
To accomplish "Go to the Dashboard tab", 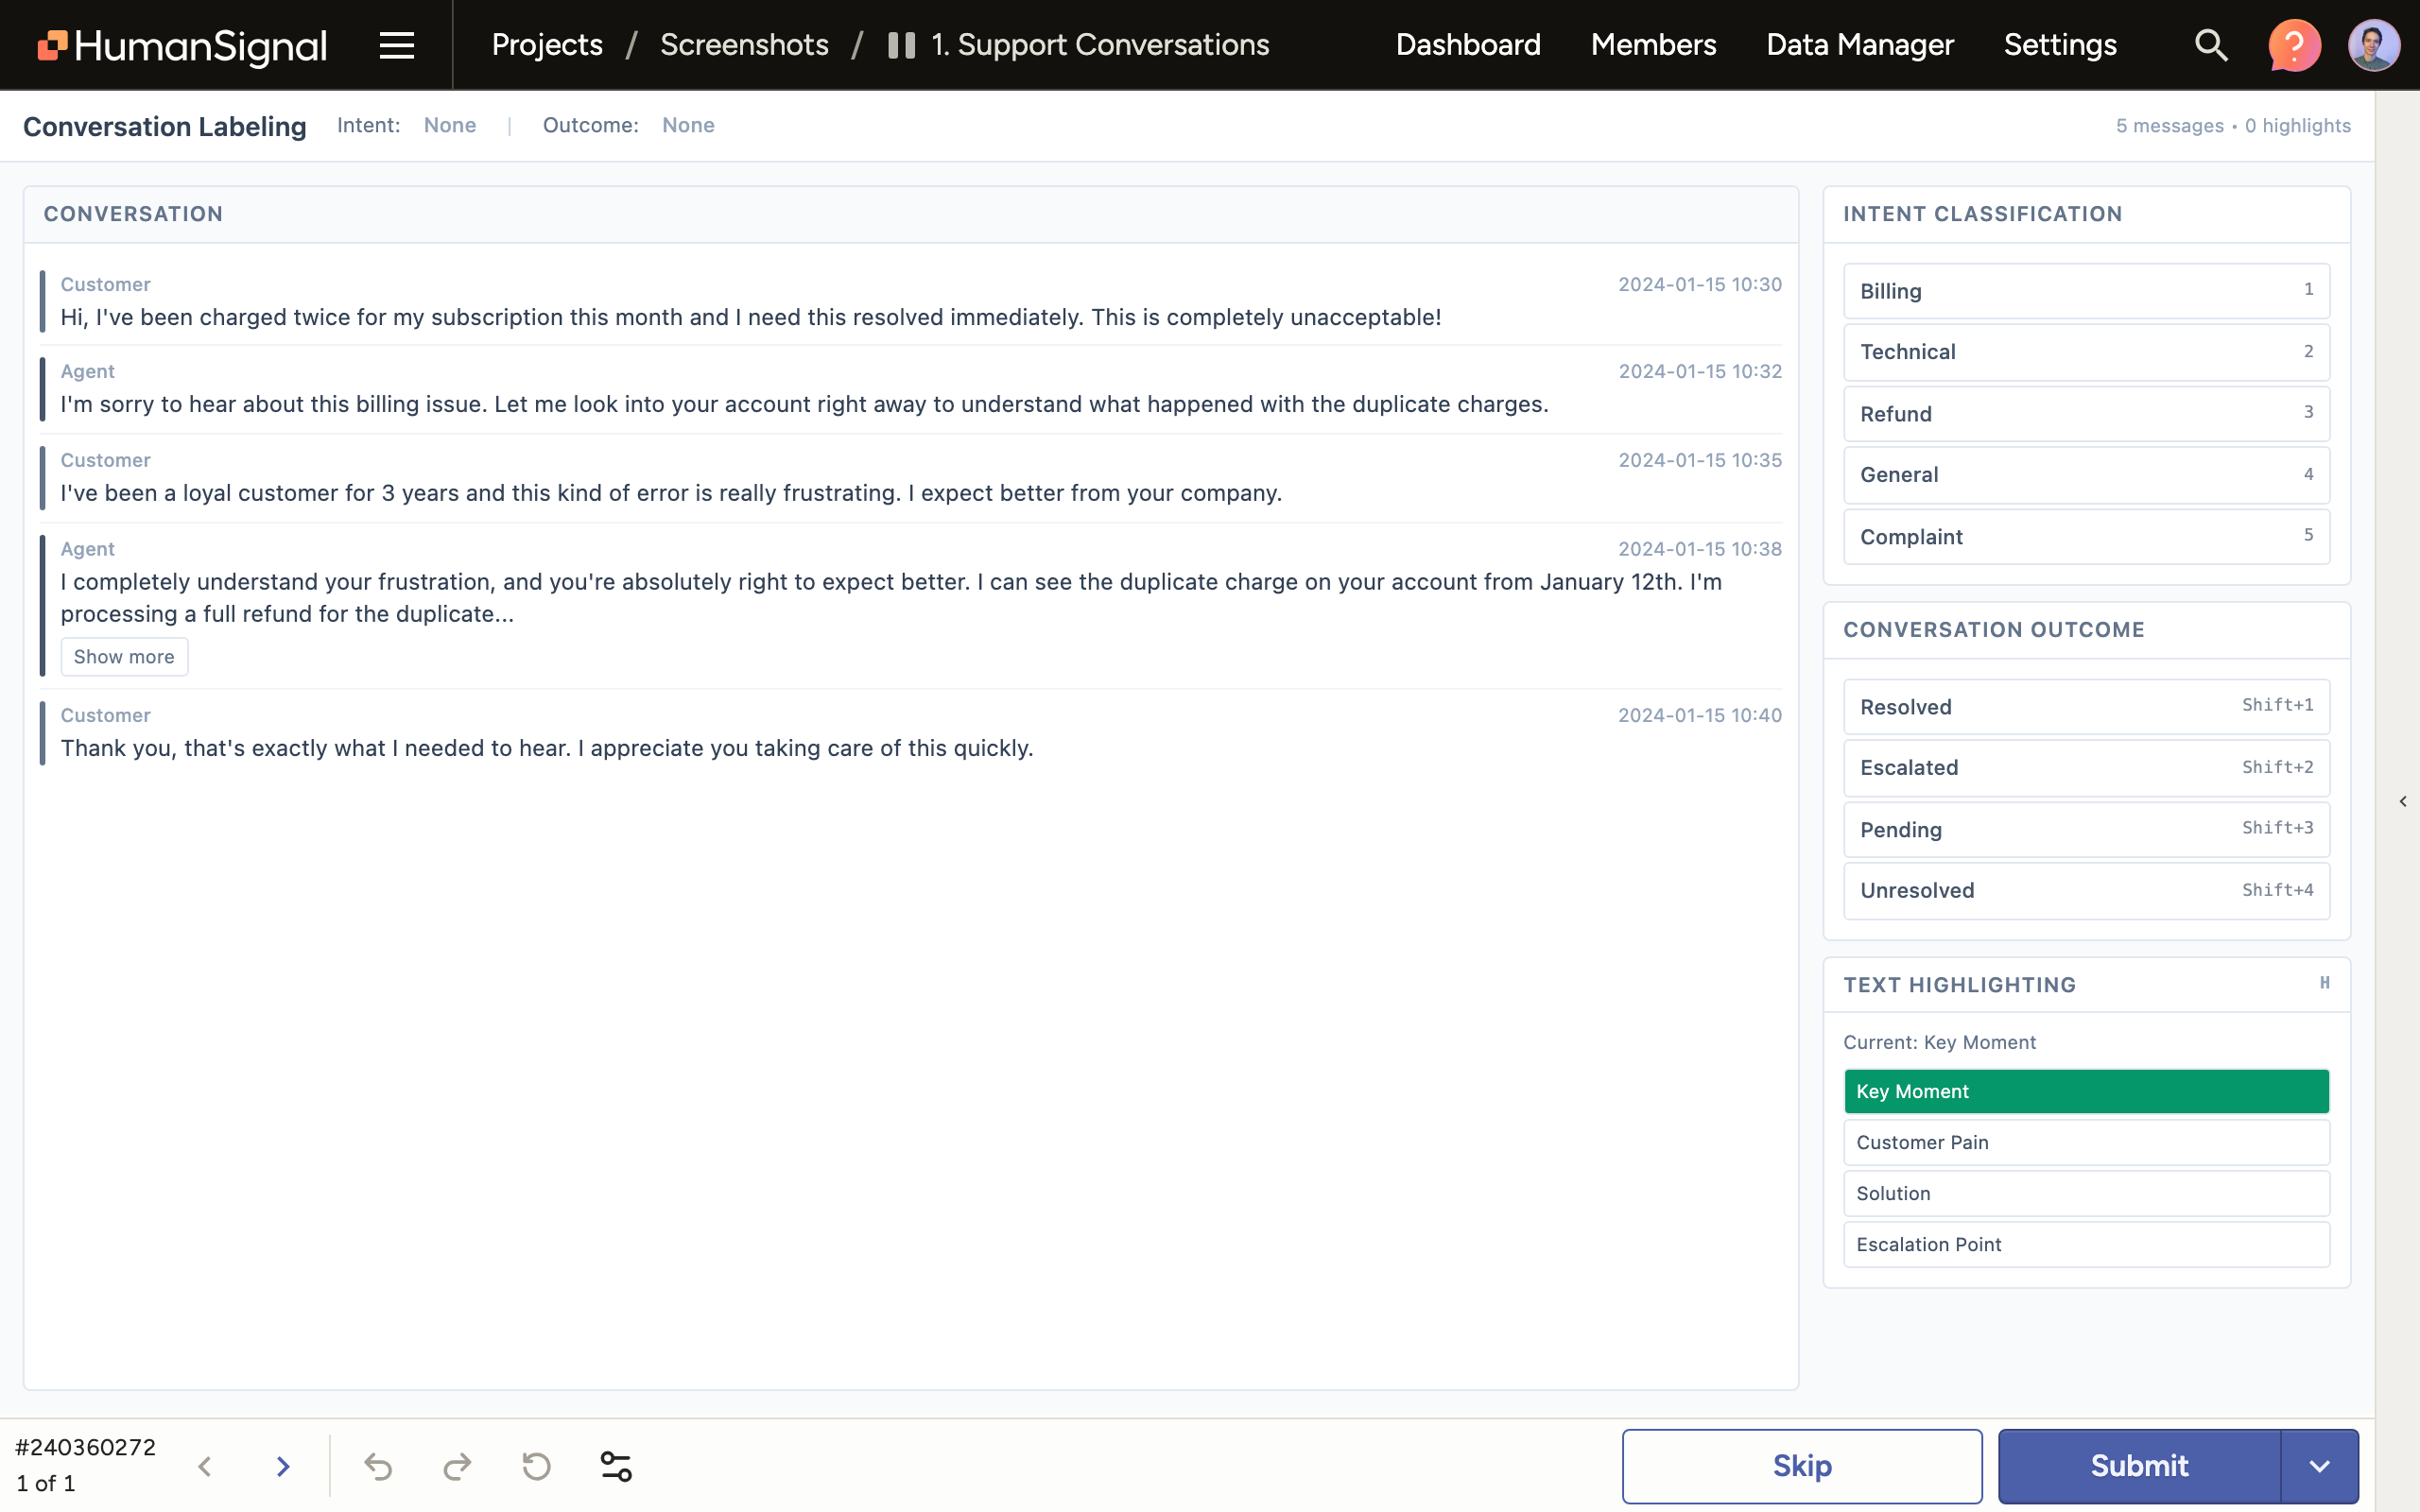I will (x=1467, y=45).
